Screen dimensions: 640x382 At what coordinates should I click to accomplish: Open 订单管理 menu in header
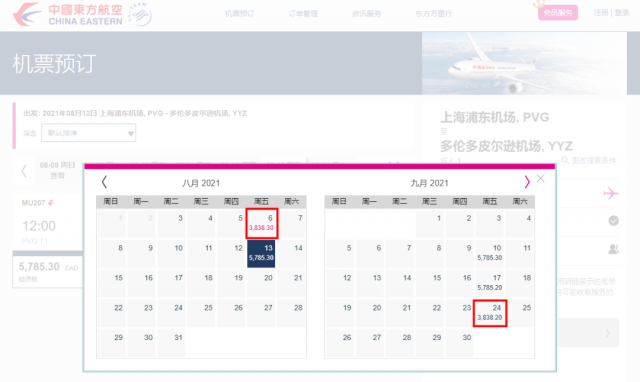pyautogui.click(x=303, y=13)
